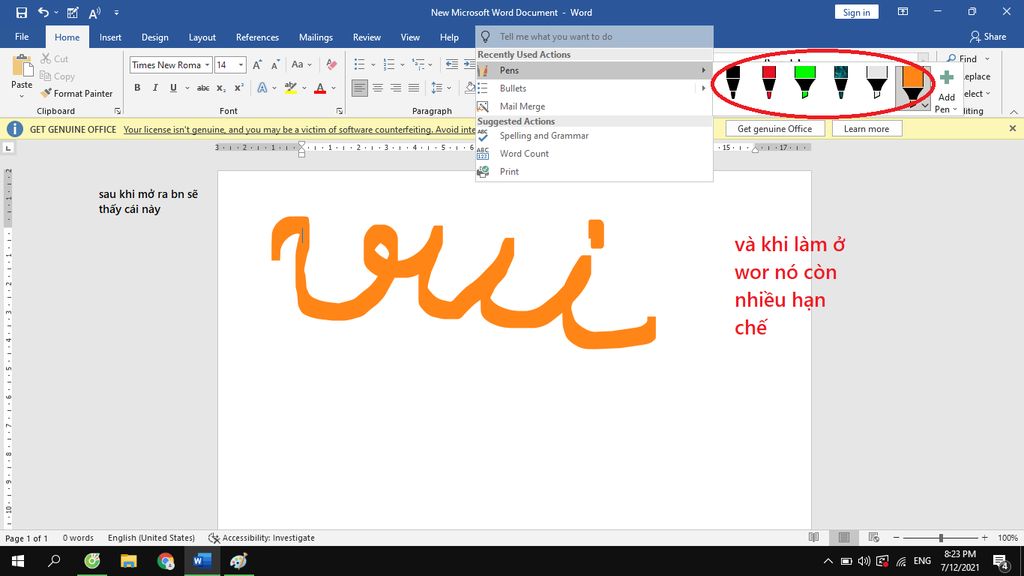Adjust the zoom slider handle
Image resolution: width=1024 pixels, height=576 pixels.
coord(941,537)
